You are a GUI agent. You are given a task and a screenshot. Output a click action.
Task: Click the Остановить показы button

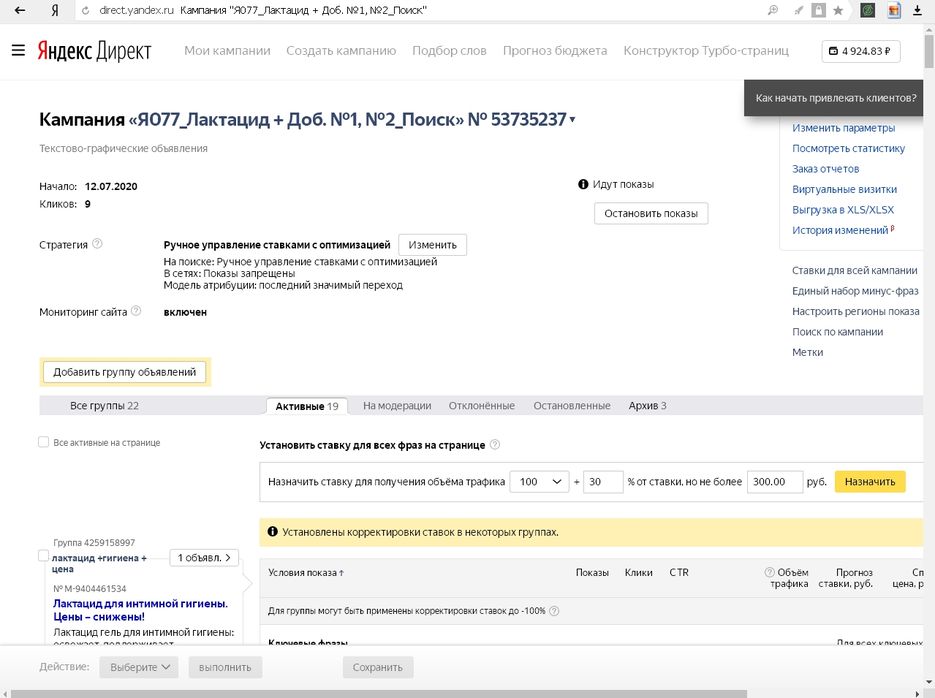click(651, 213)
